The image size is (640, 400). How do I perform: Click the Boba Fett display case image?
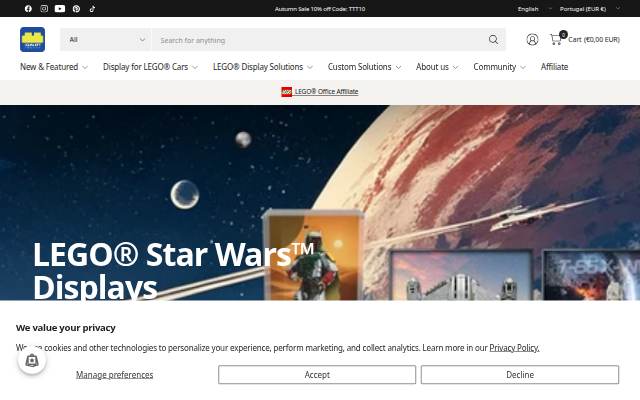(312, 255)
